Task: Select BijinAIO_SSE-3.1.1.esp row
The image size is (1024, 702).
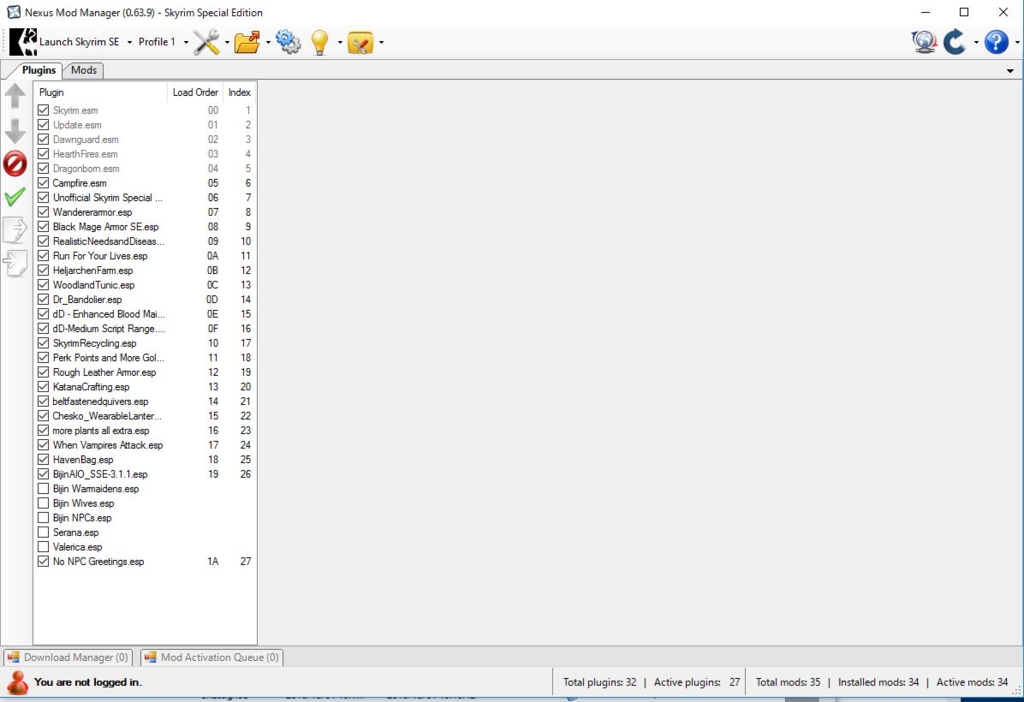Action: pyautogui.click(x=145, y=474)
